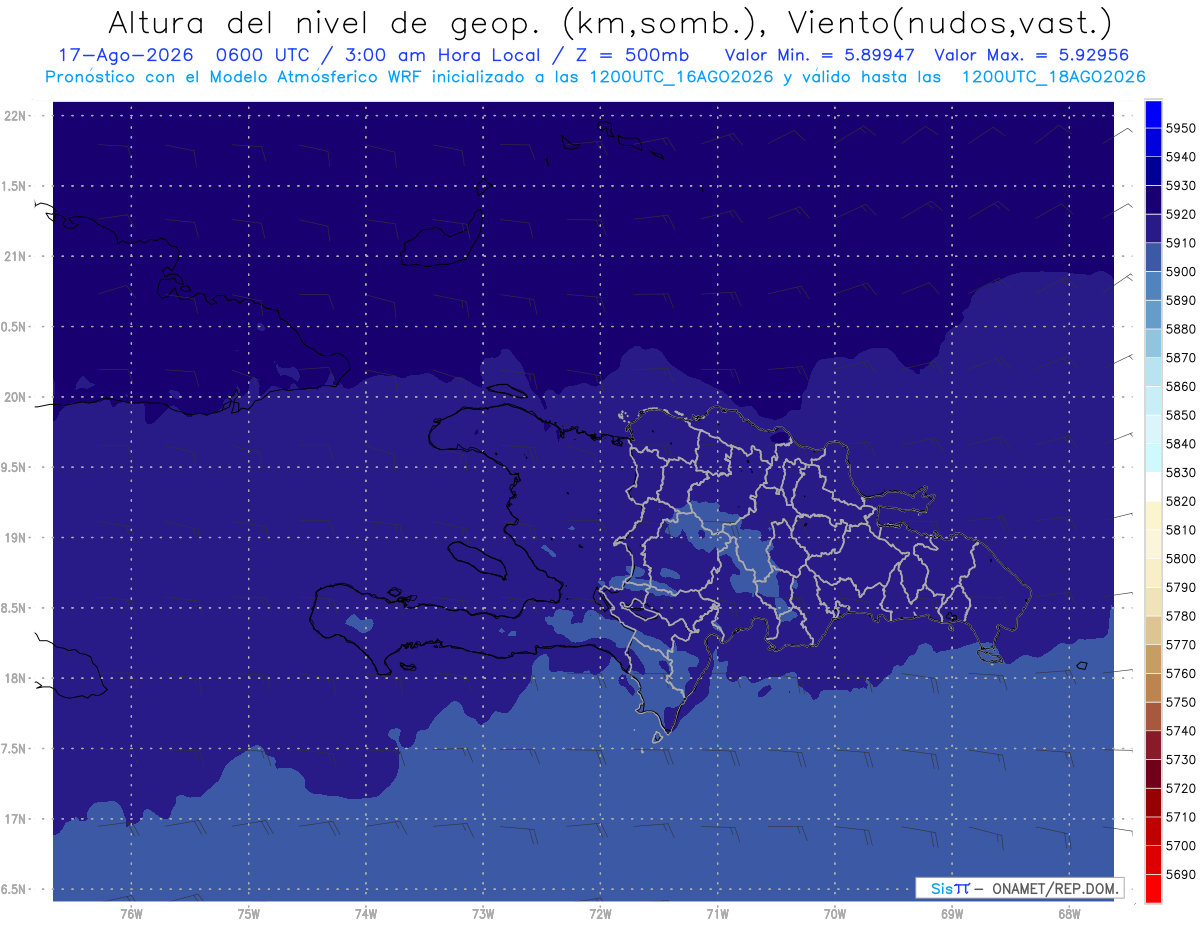The width and height of the screenshot is (1200, 927).
Task: Click the '5830' colorbar value
Action: (1180, 472)
